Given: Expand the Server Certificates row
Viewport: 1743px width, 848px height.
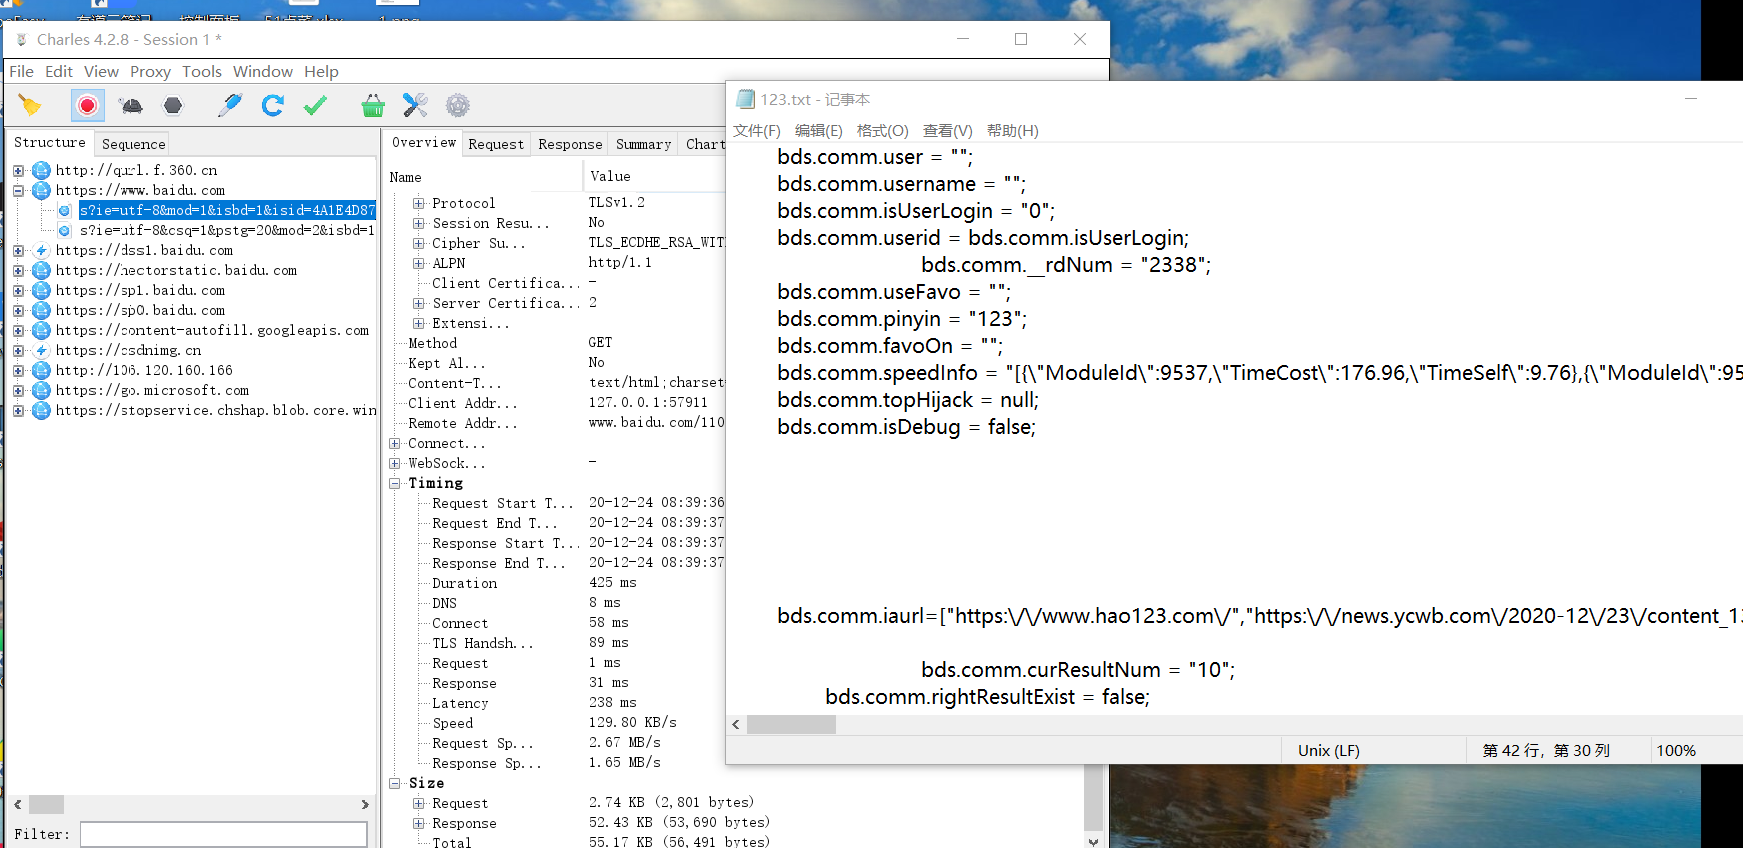Looking at the screenshot, I should [418, 303].
